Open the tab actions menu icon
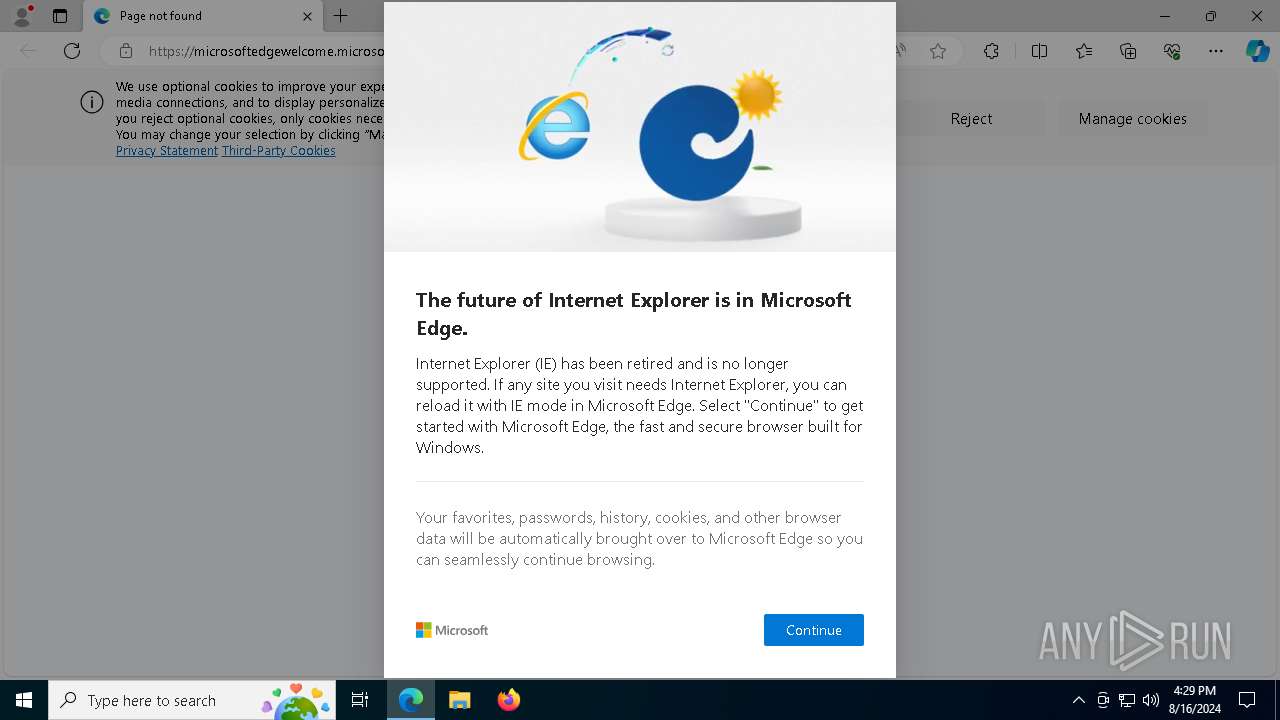Screen dimensions: 1280x720 (x=60, y=16)
